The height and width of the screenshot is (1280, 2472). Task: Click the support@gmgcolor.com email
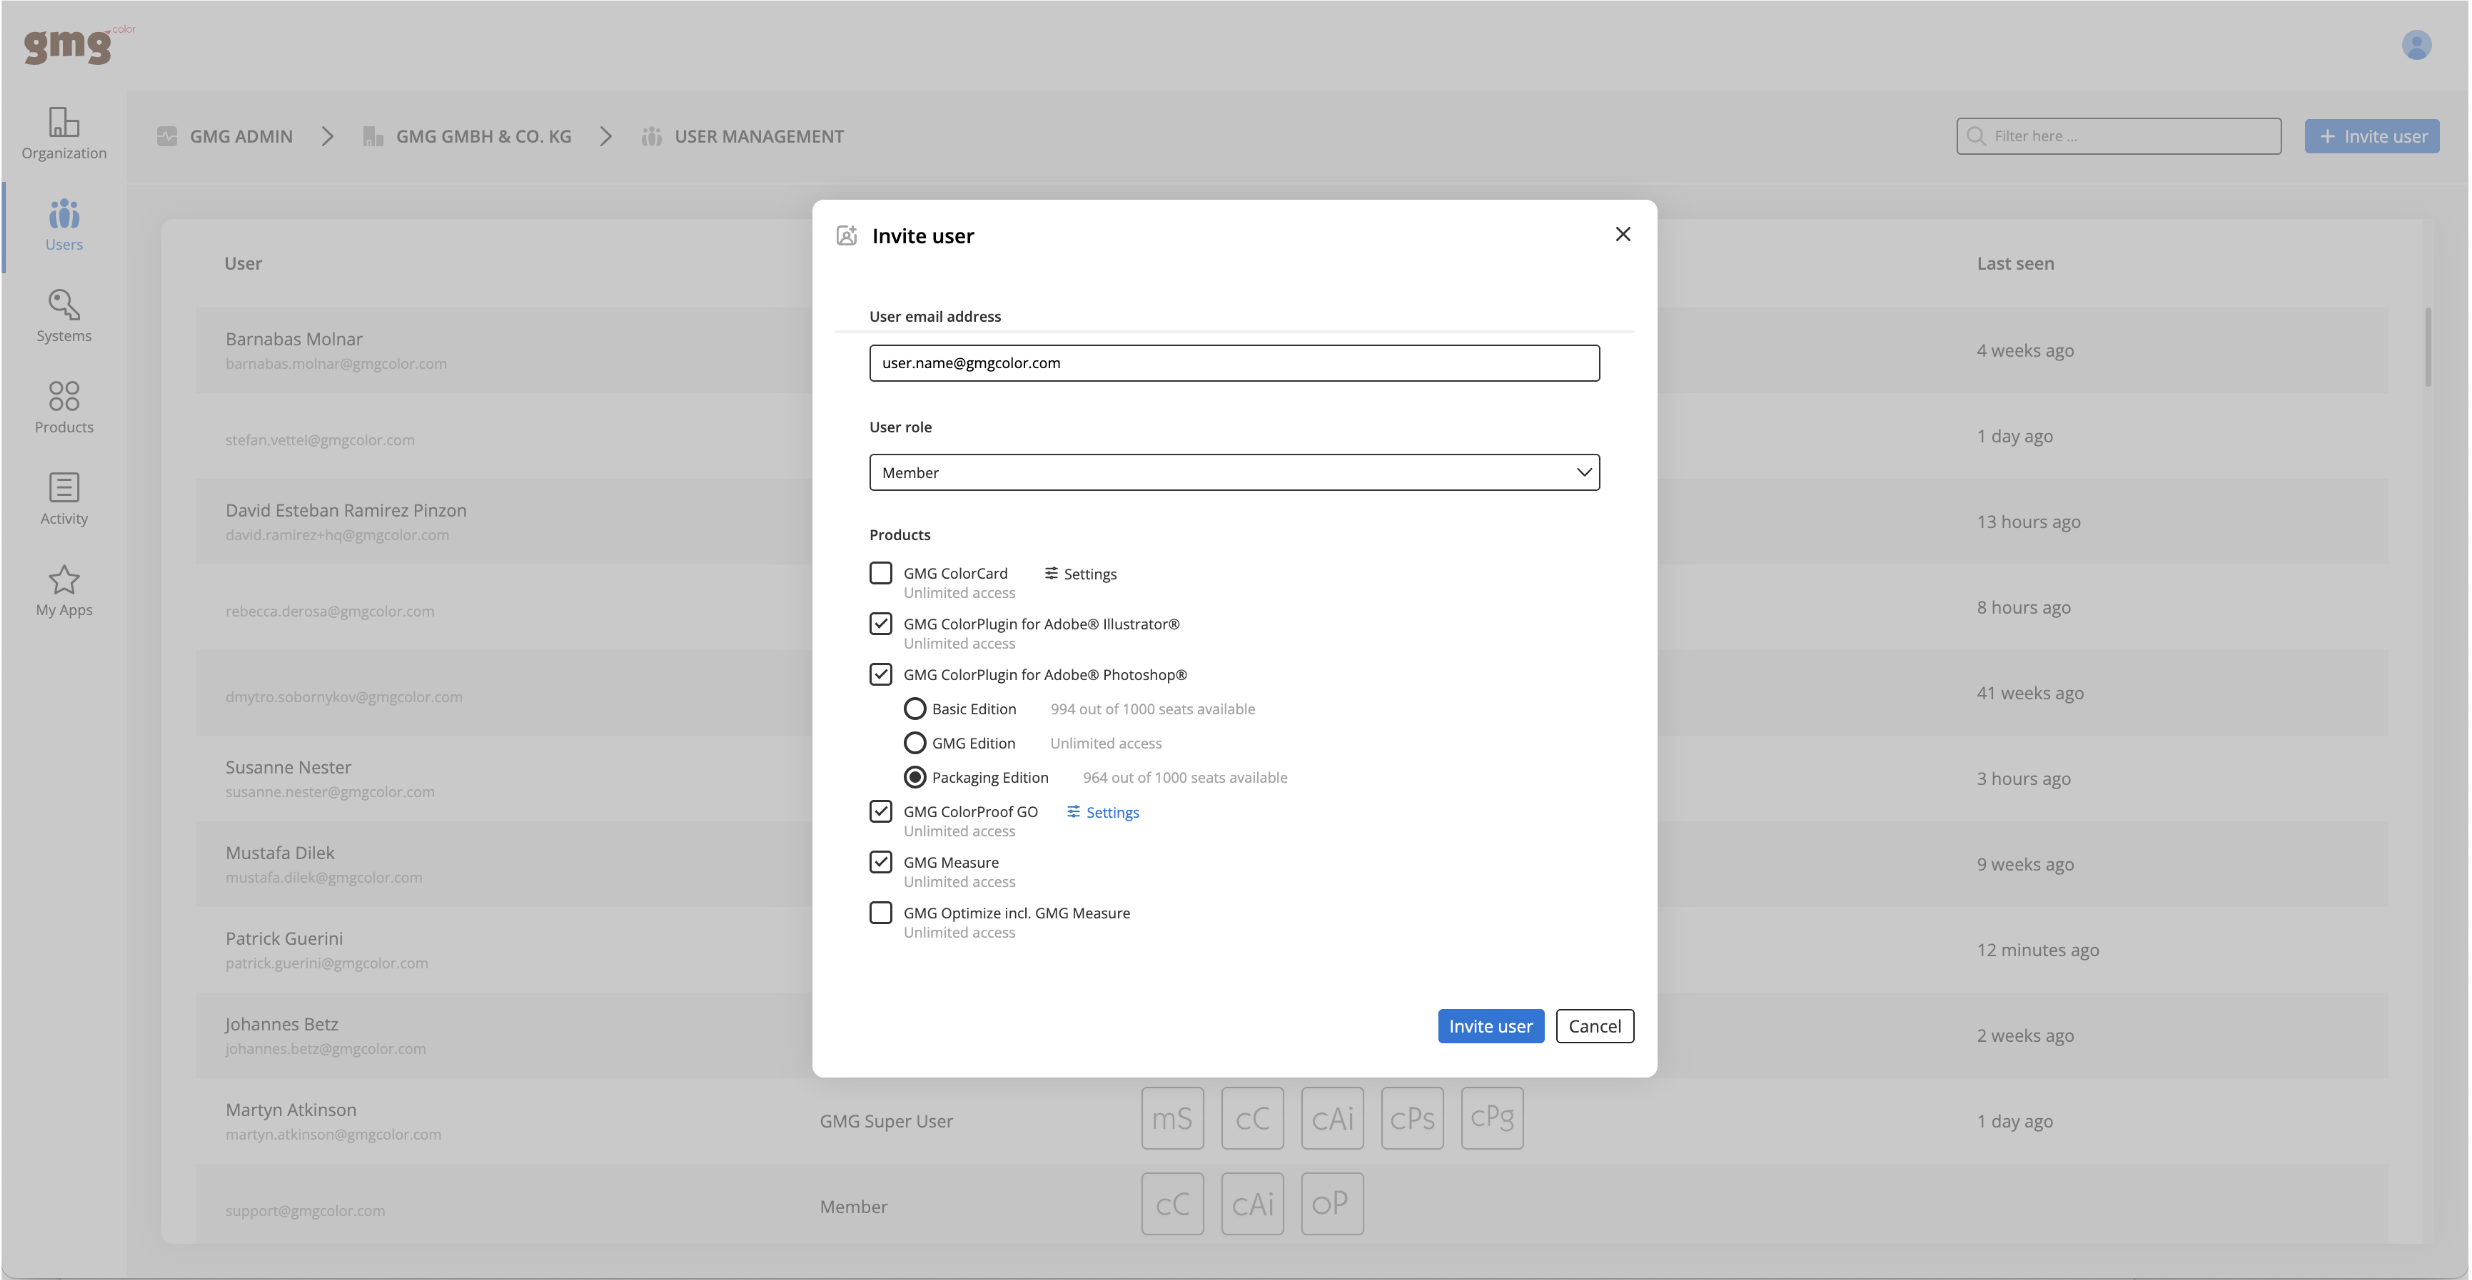click(305, 1211)
